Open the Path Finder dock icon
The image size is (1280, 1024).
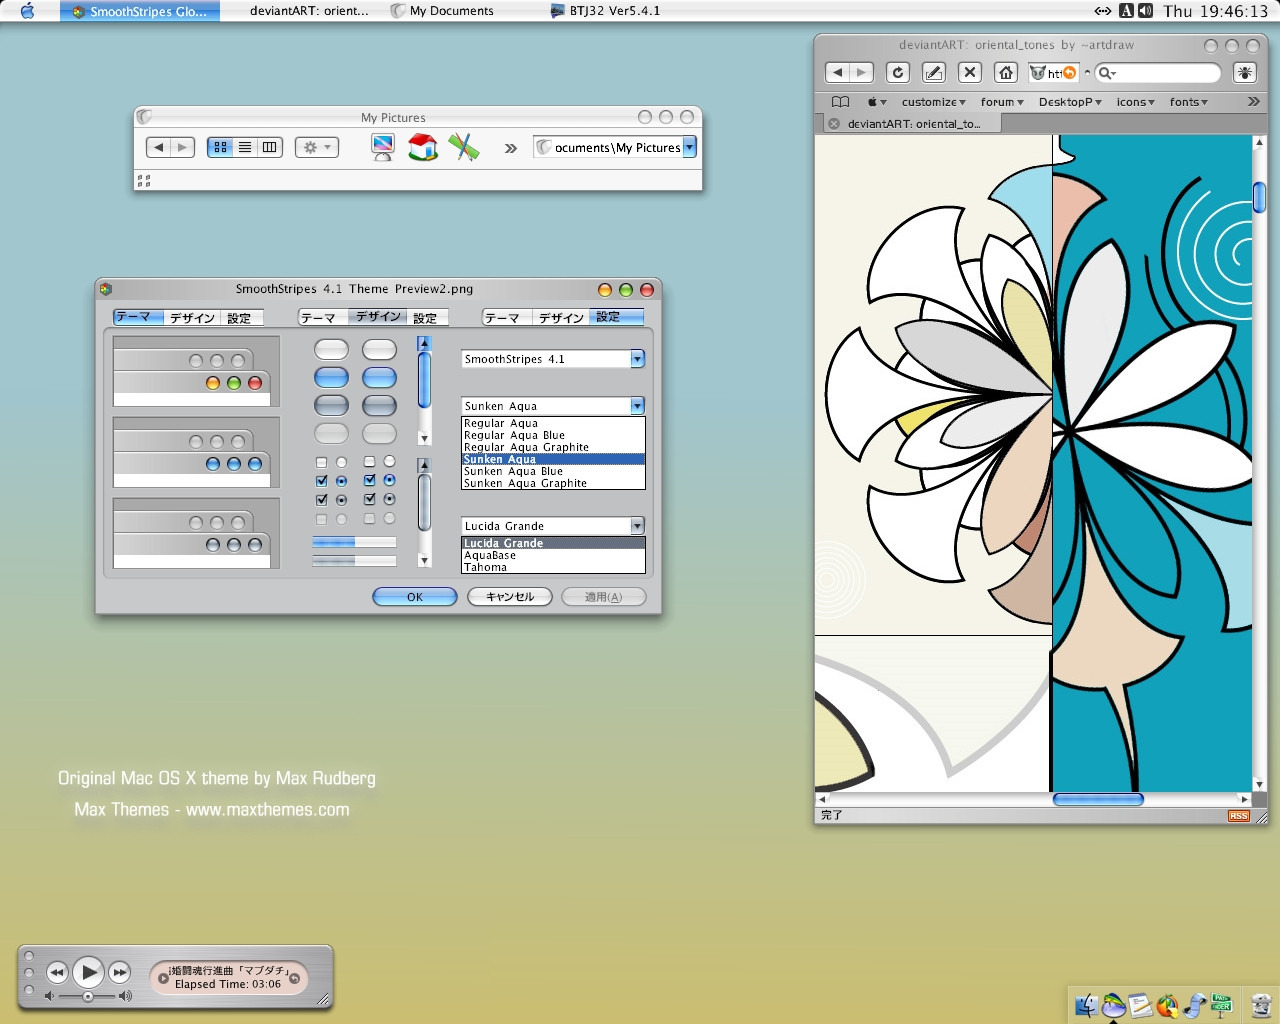pos(1221,1006)
